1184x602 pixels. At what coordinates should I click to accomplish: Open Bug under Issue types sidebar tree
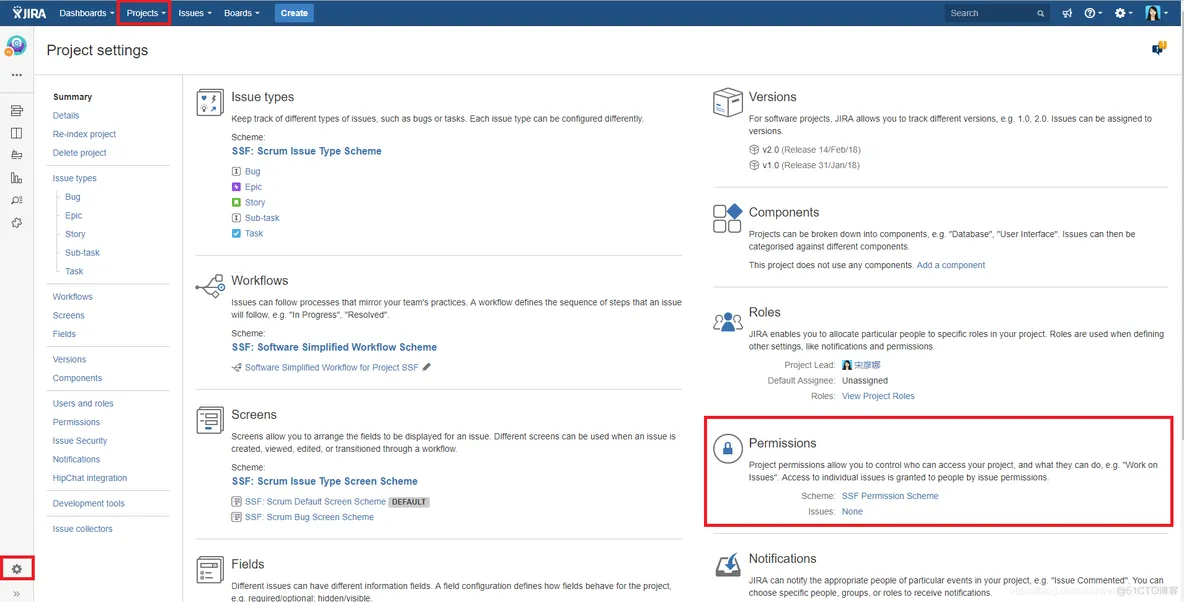coord(72,196)
